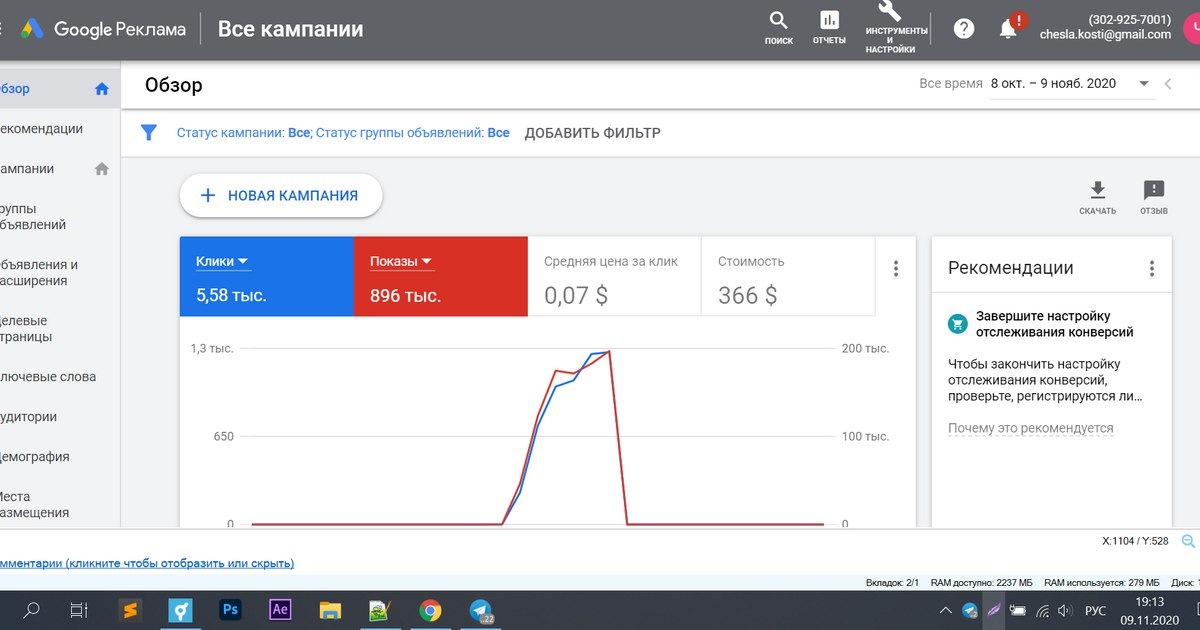Open the help question mark icon
Viewport: 1200px width, 630px height.
[x=964, y=29]
